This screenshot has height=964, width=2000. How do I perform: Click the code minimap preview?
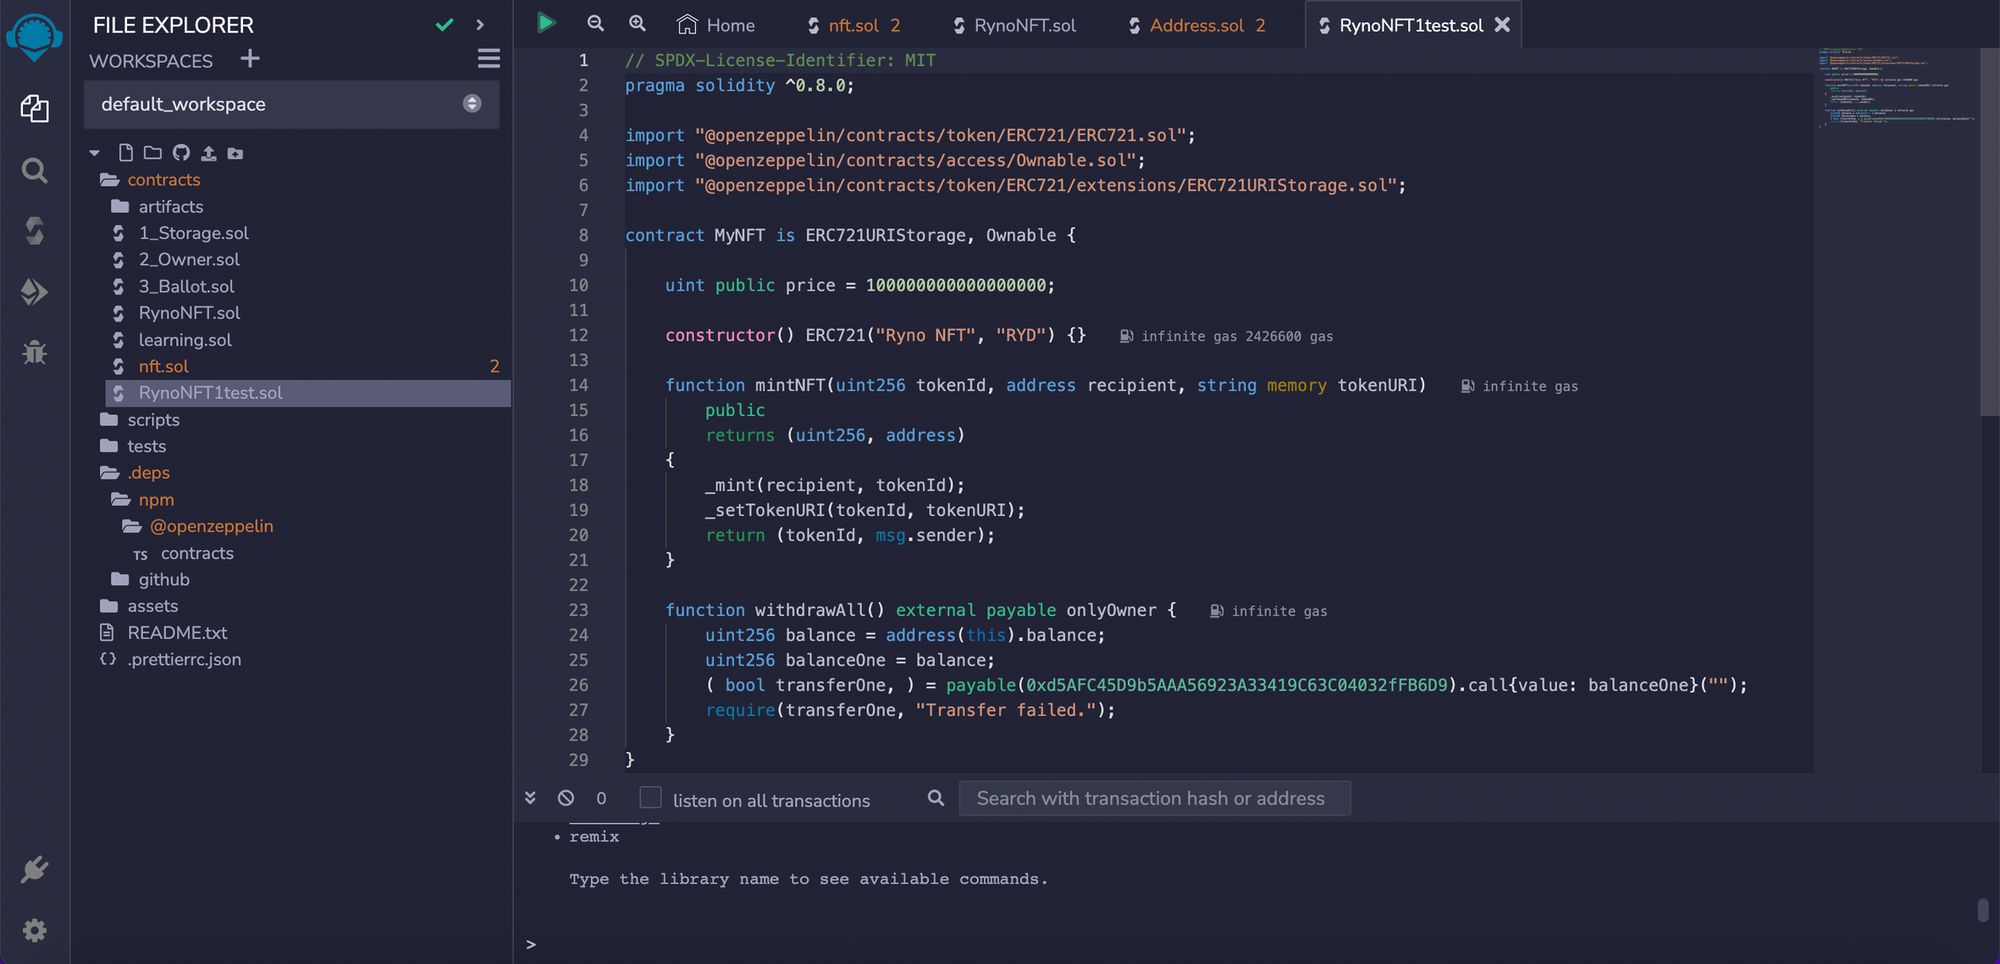[x=1896, y=88]
